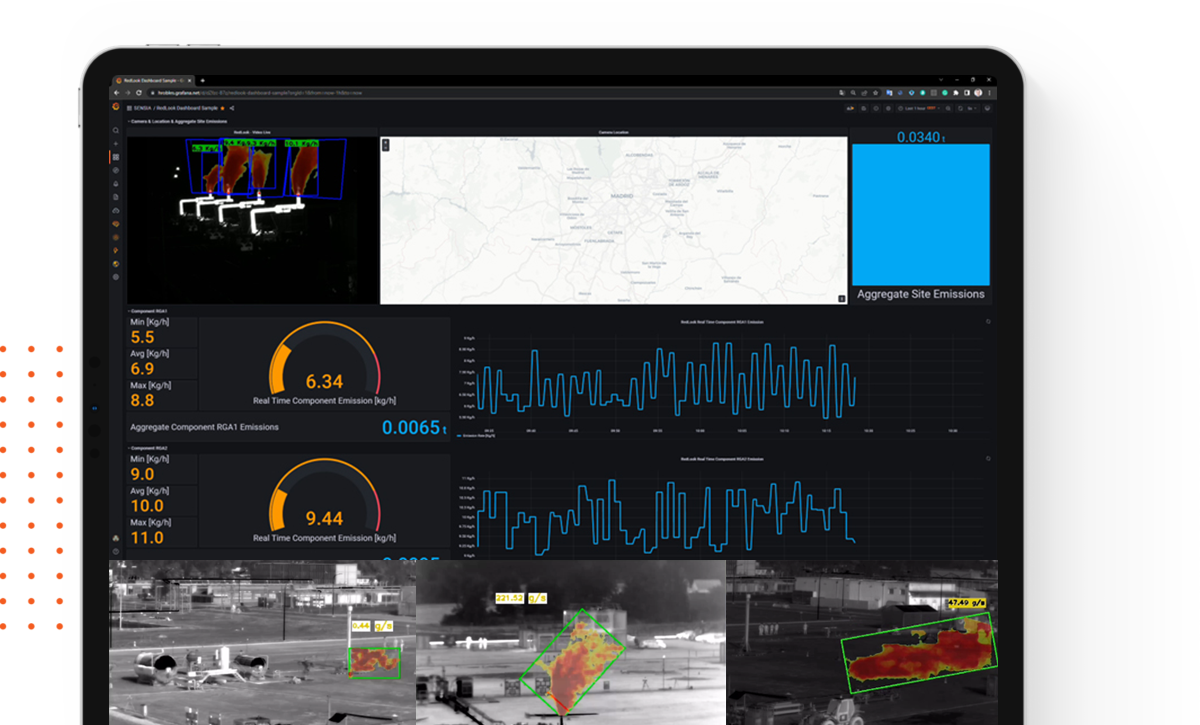Open the sidebar search magnifier

click(x=116, y=131)
